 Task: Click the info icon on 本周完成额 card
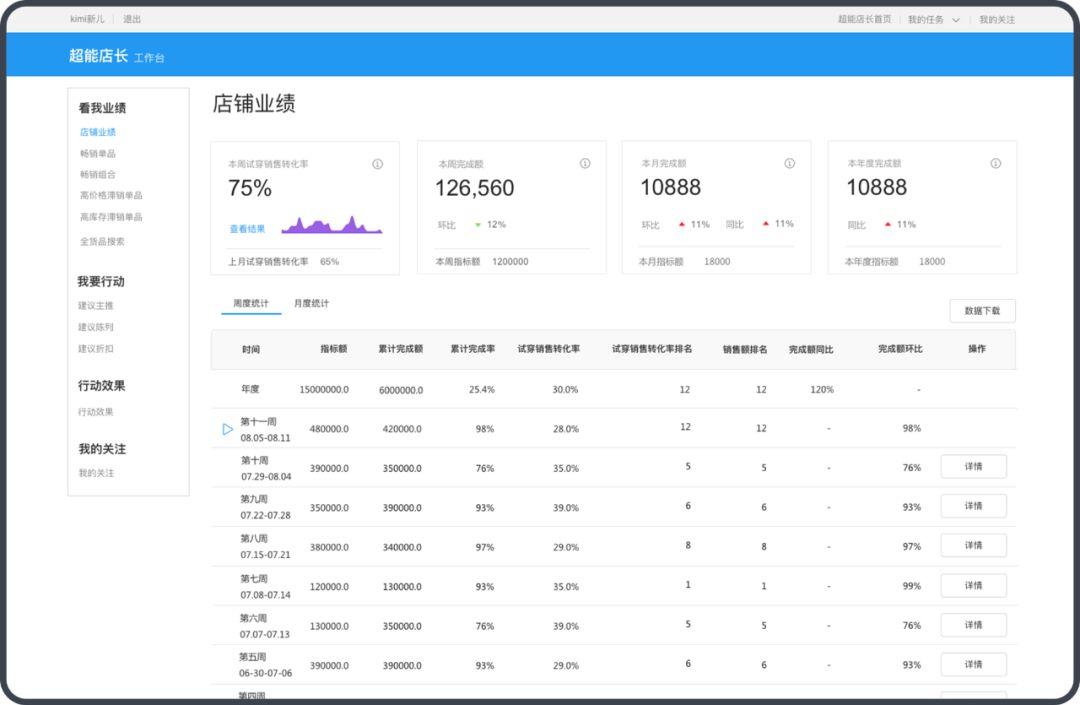pyautogui.click(x=585, y=164)
